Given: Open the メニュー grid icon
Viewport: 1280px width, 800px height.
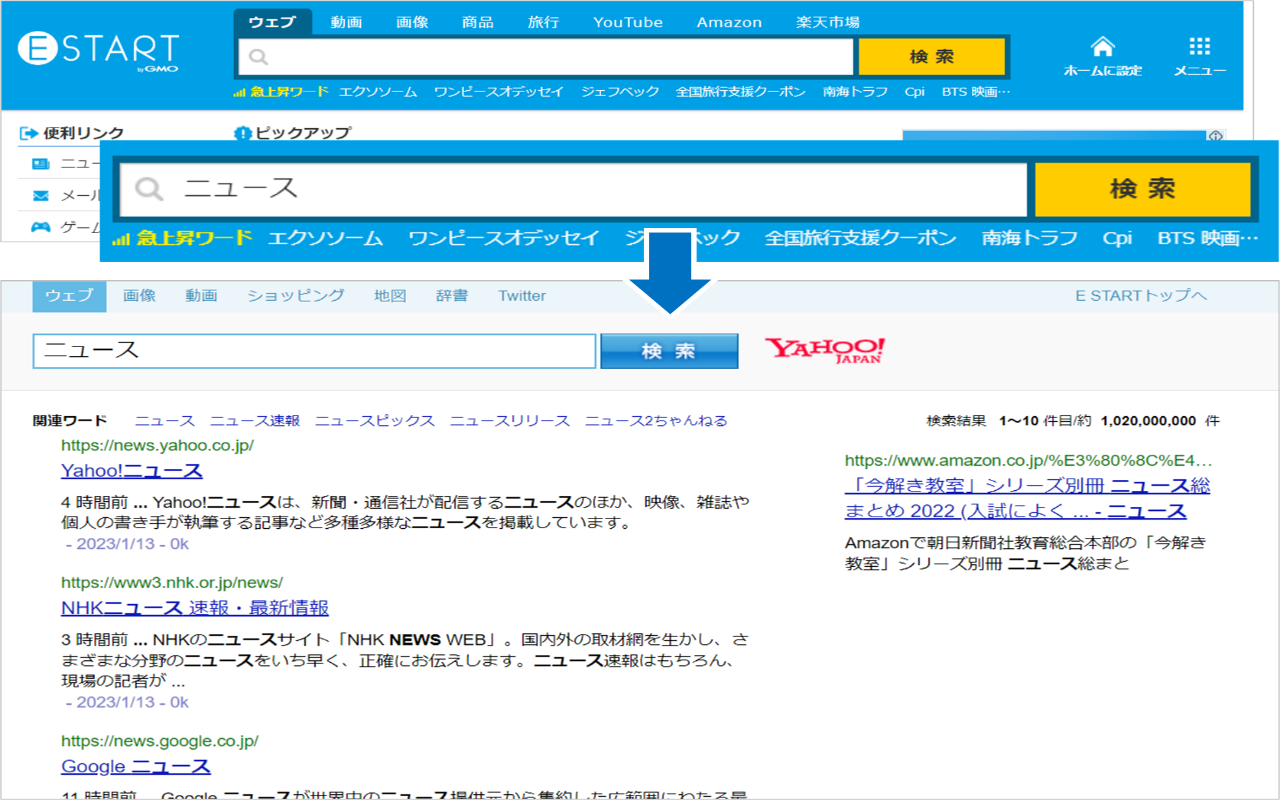Looking at the screenshot, I should 1200,46.
